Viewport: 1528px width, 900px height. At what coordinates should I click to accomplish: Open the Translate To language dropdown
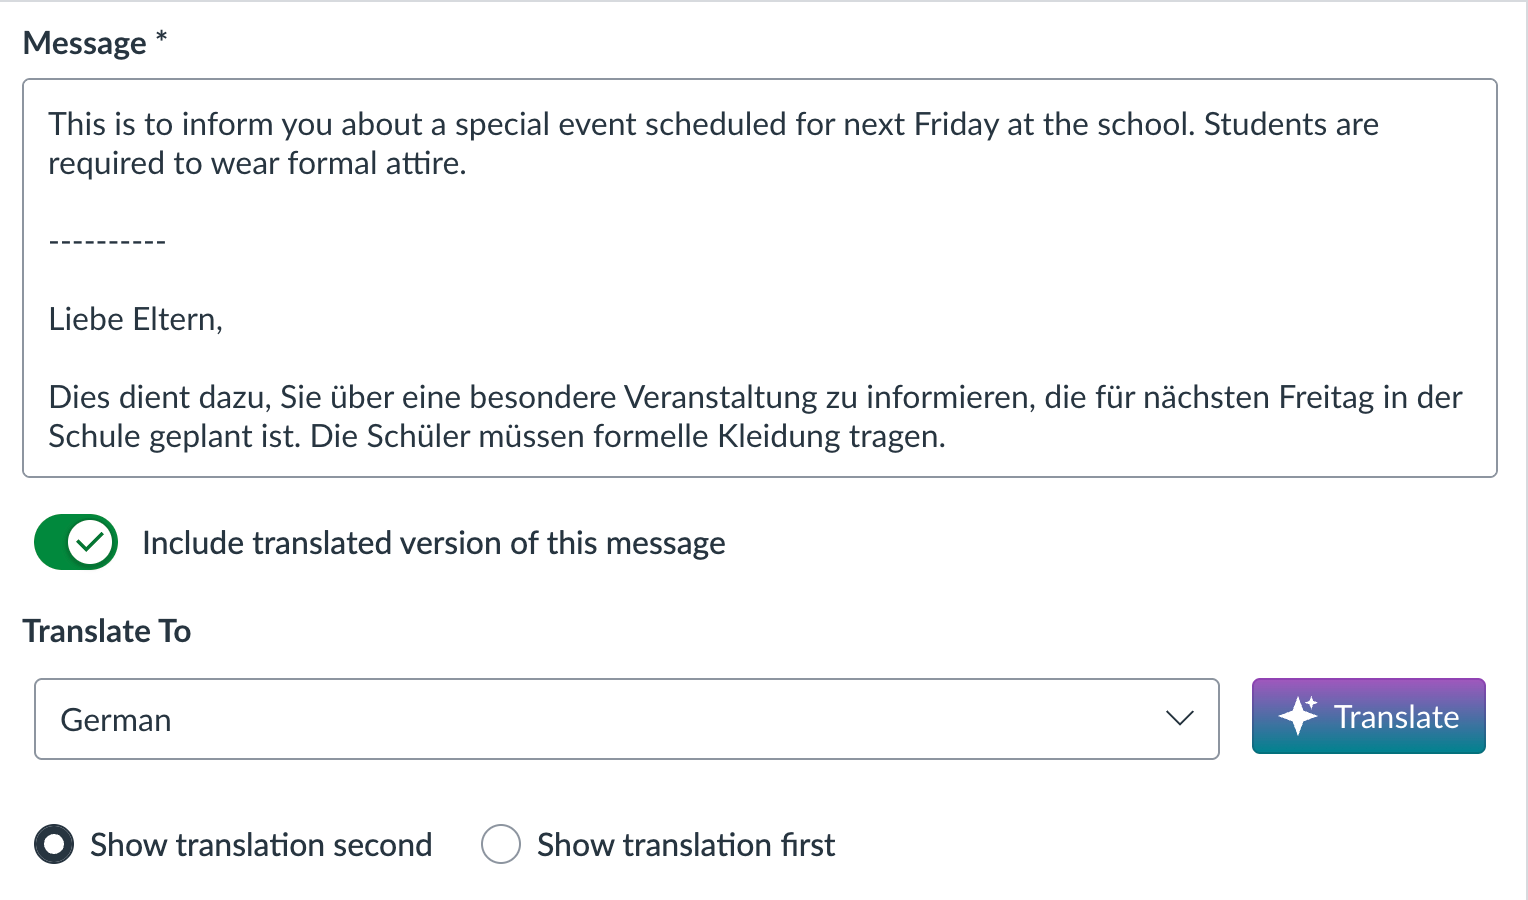point(627,718)
